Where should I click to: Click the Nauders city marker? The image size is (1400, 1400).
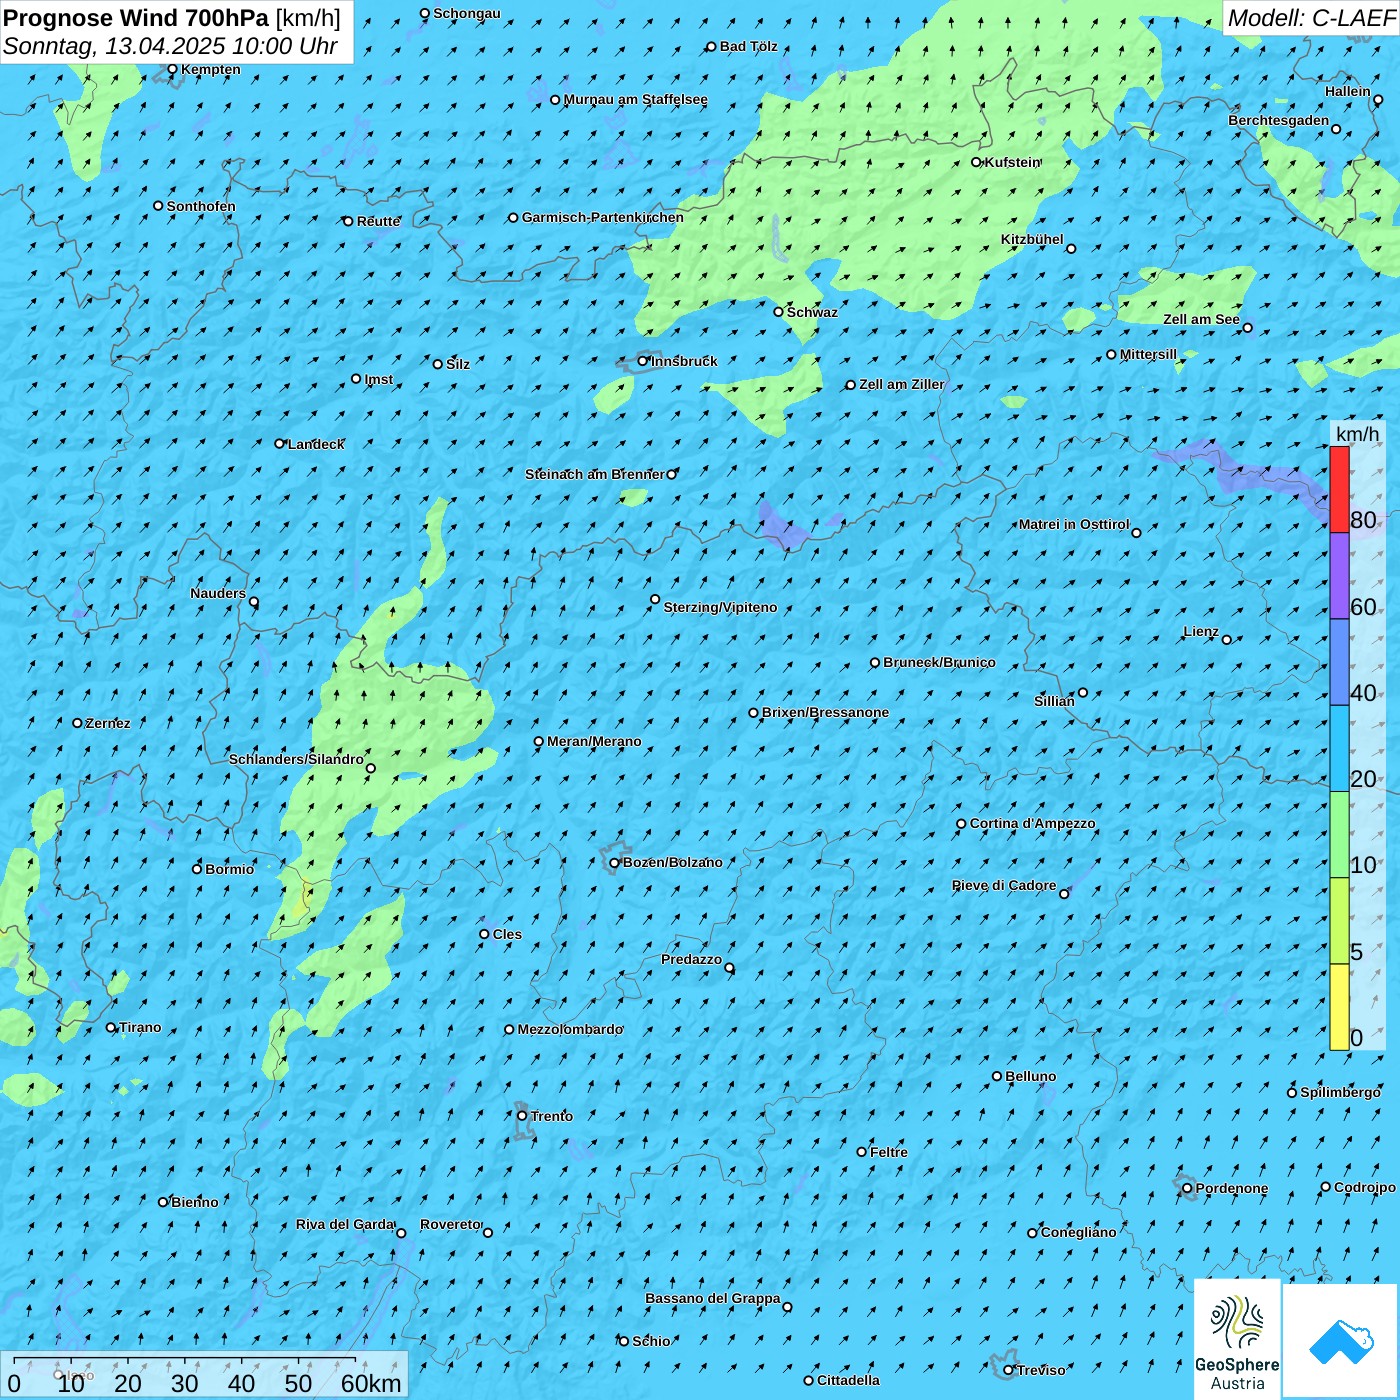click(x=254, y=602)
